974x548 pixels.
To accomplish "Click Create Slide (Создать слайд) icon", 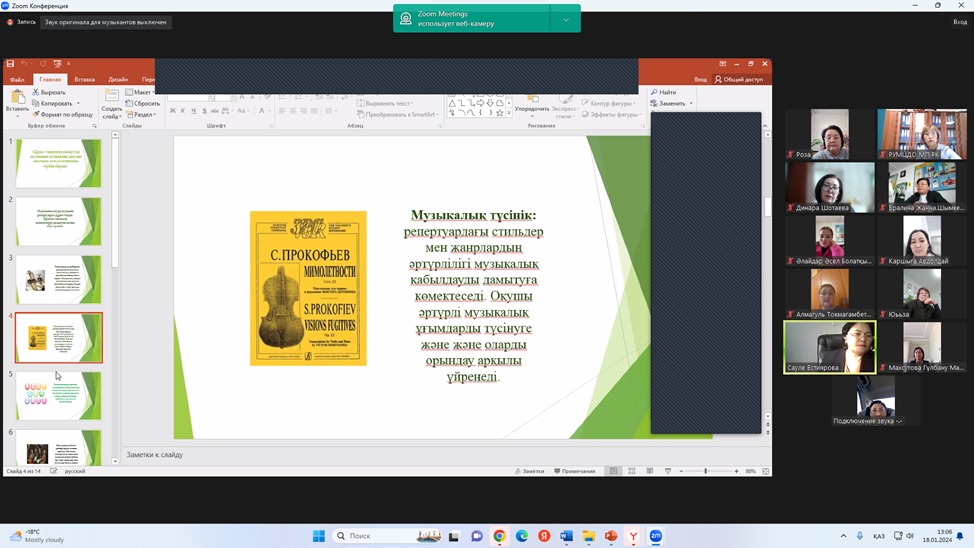I will click(x=112, y=96).
